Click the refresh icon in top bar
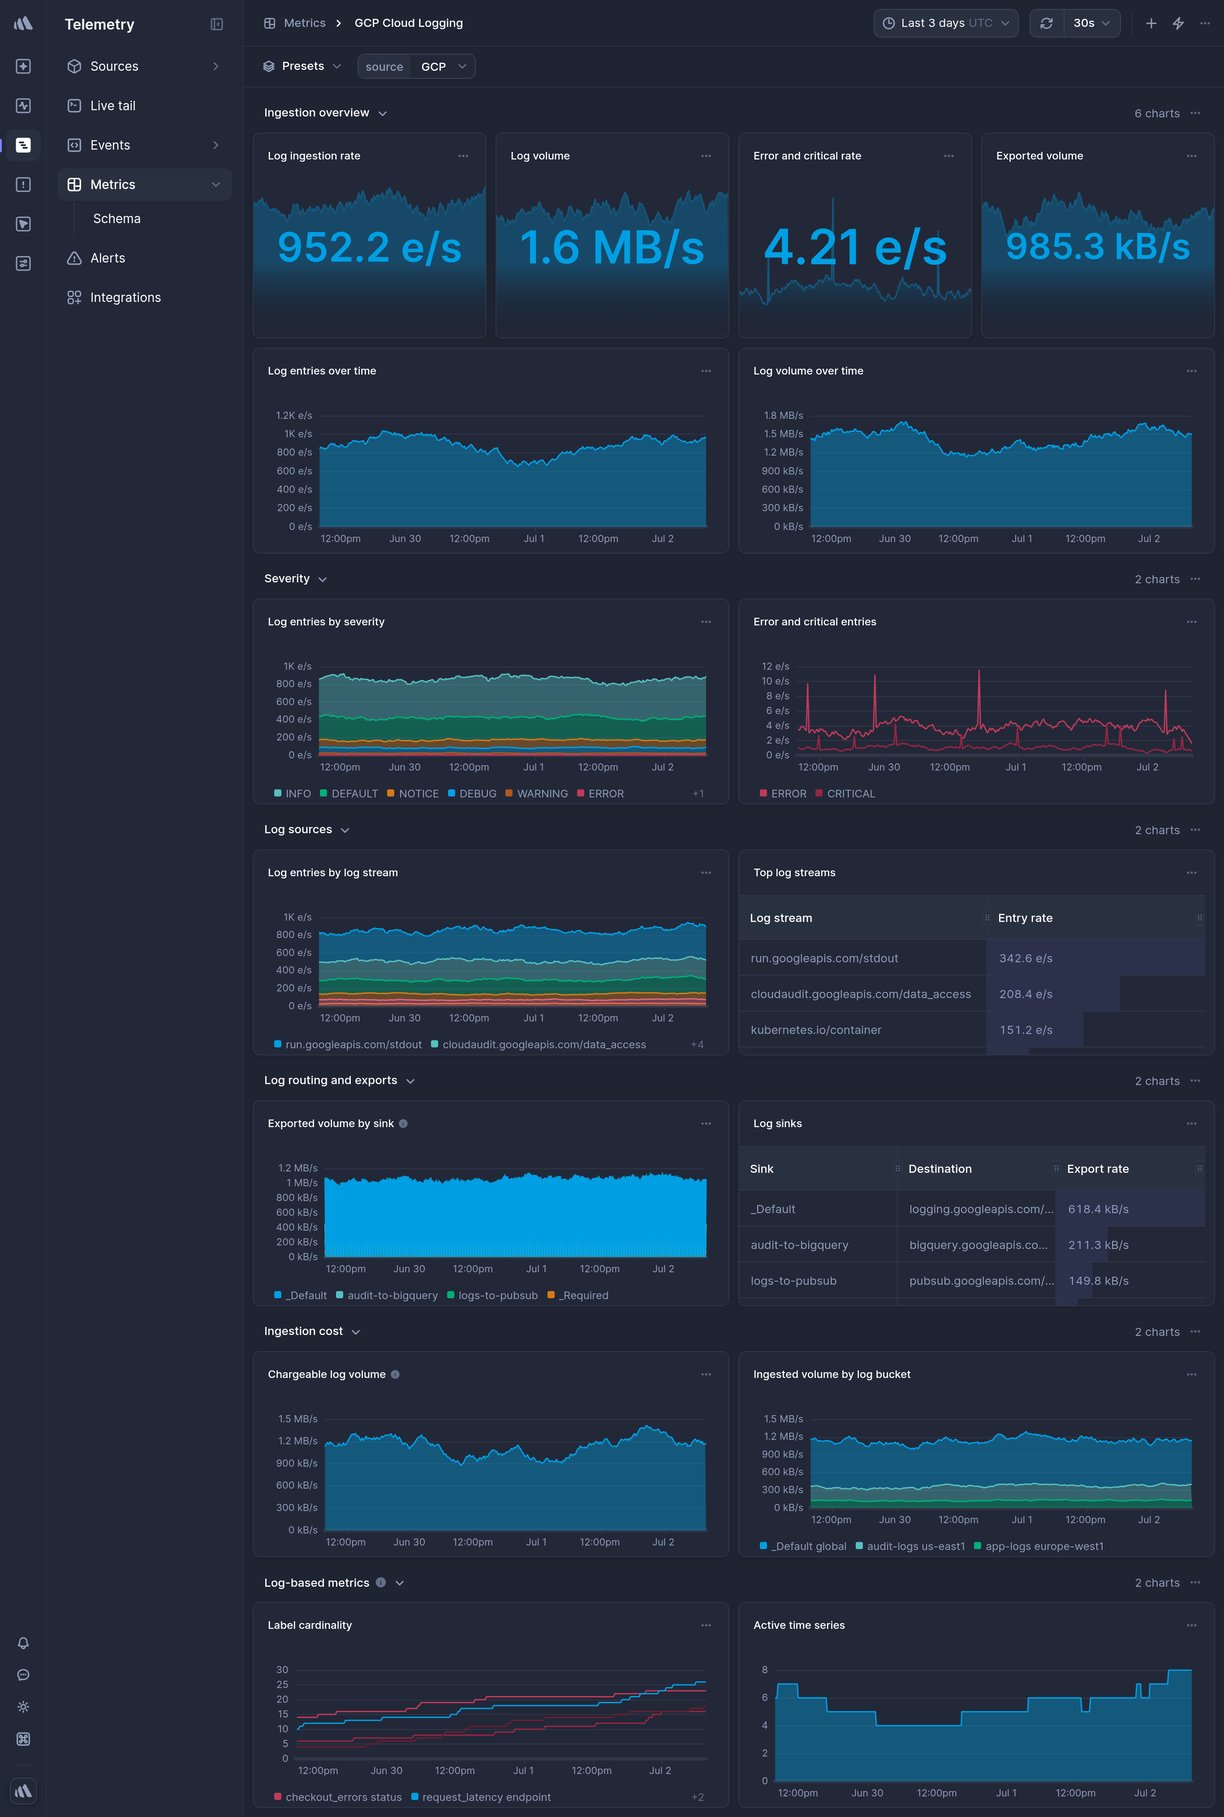The width and height of the screenshot is (1224, 1817). tap(1046, 23)
